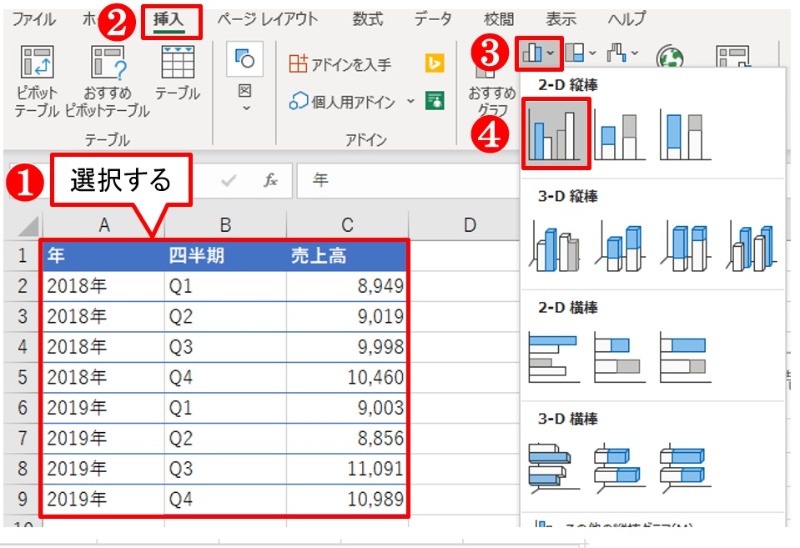Switch to the 表示 tab
The width and height of the screenshot is (800, 548).
tap(561, 19)
